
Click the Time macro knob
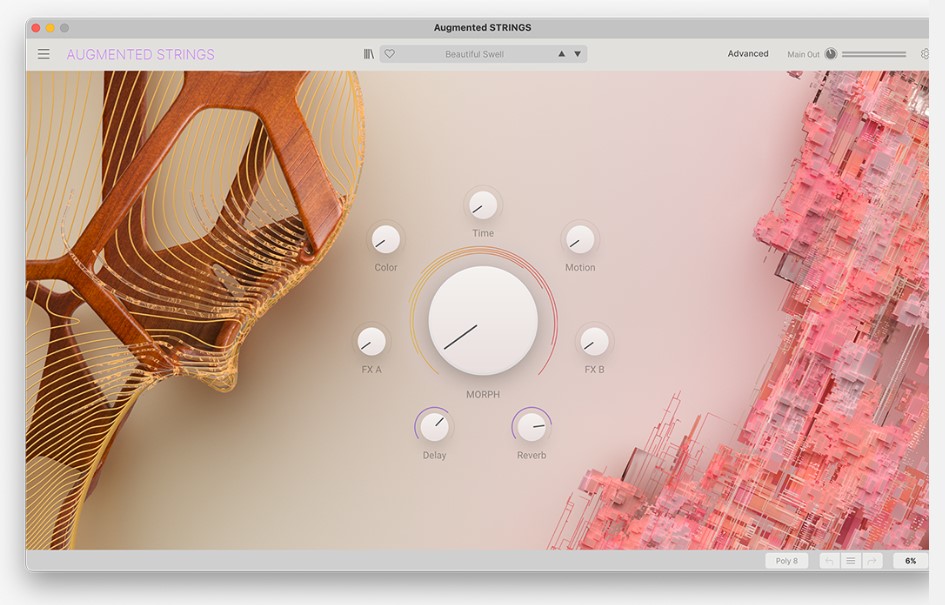click(x=483, y=205)
